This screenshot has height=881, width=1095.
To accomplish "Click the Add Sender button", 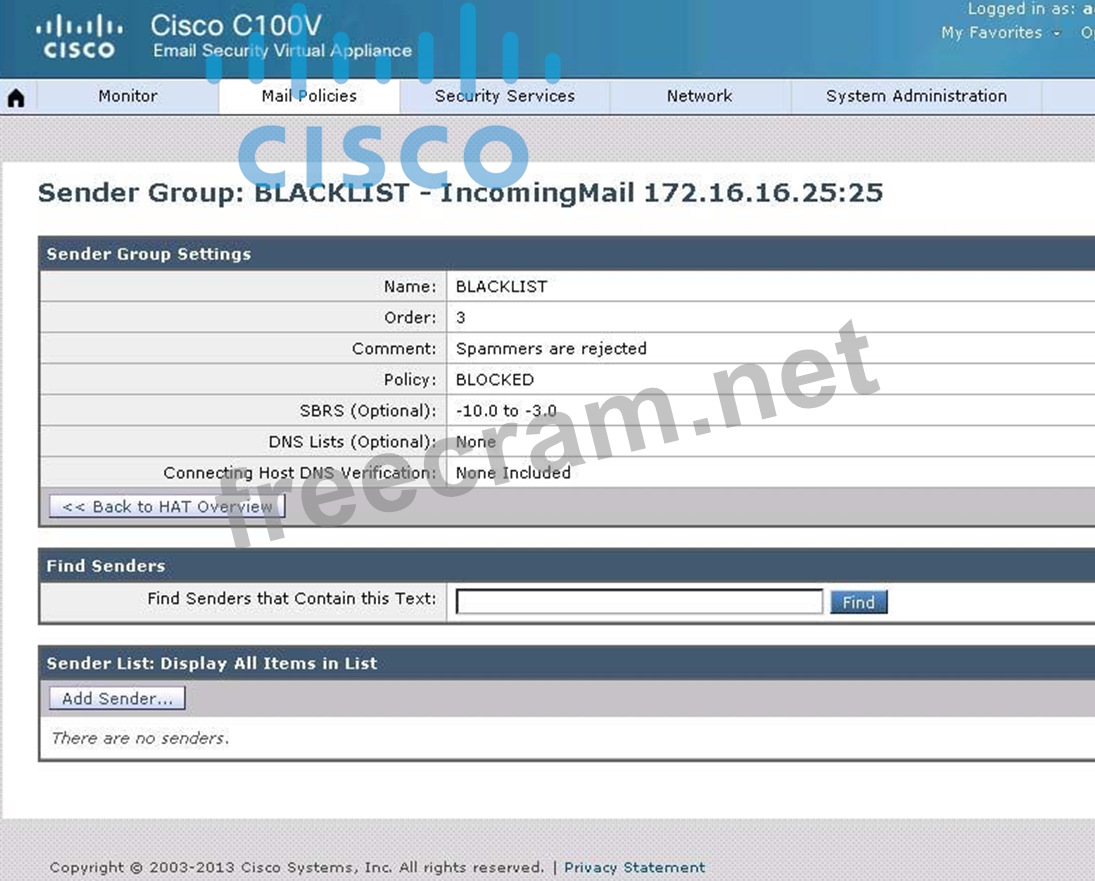I will click(x=117, y=698).
